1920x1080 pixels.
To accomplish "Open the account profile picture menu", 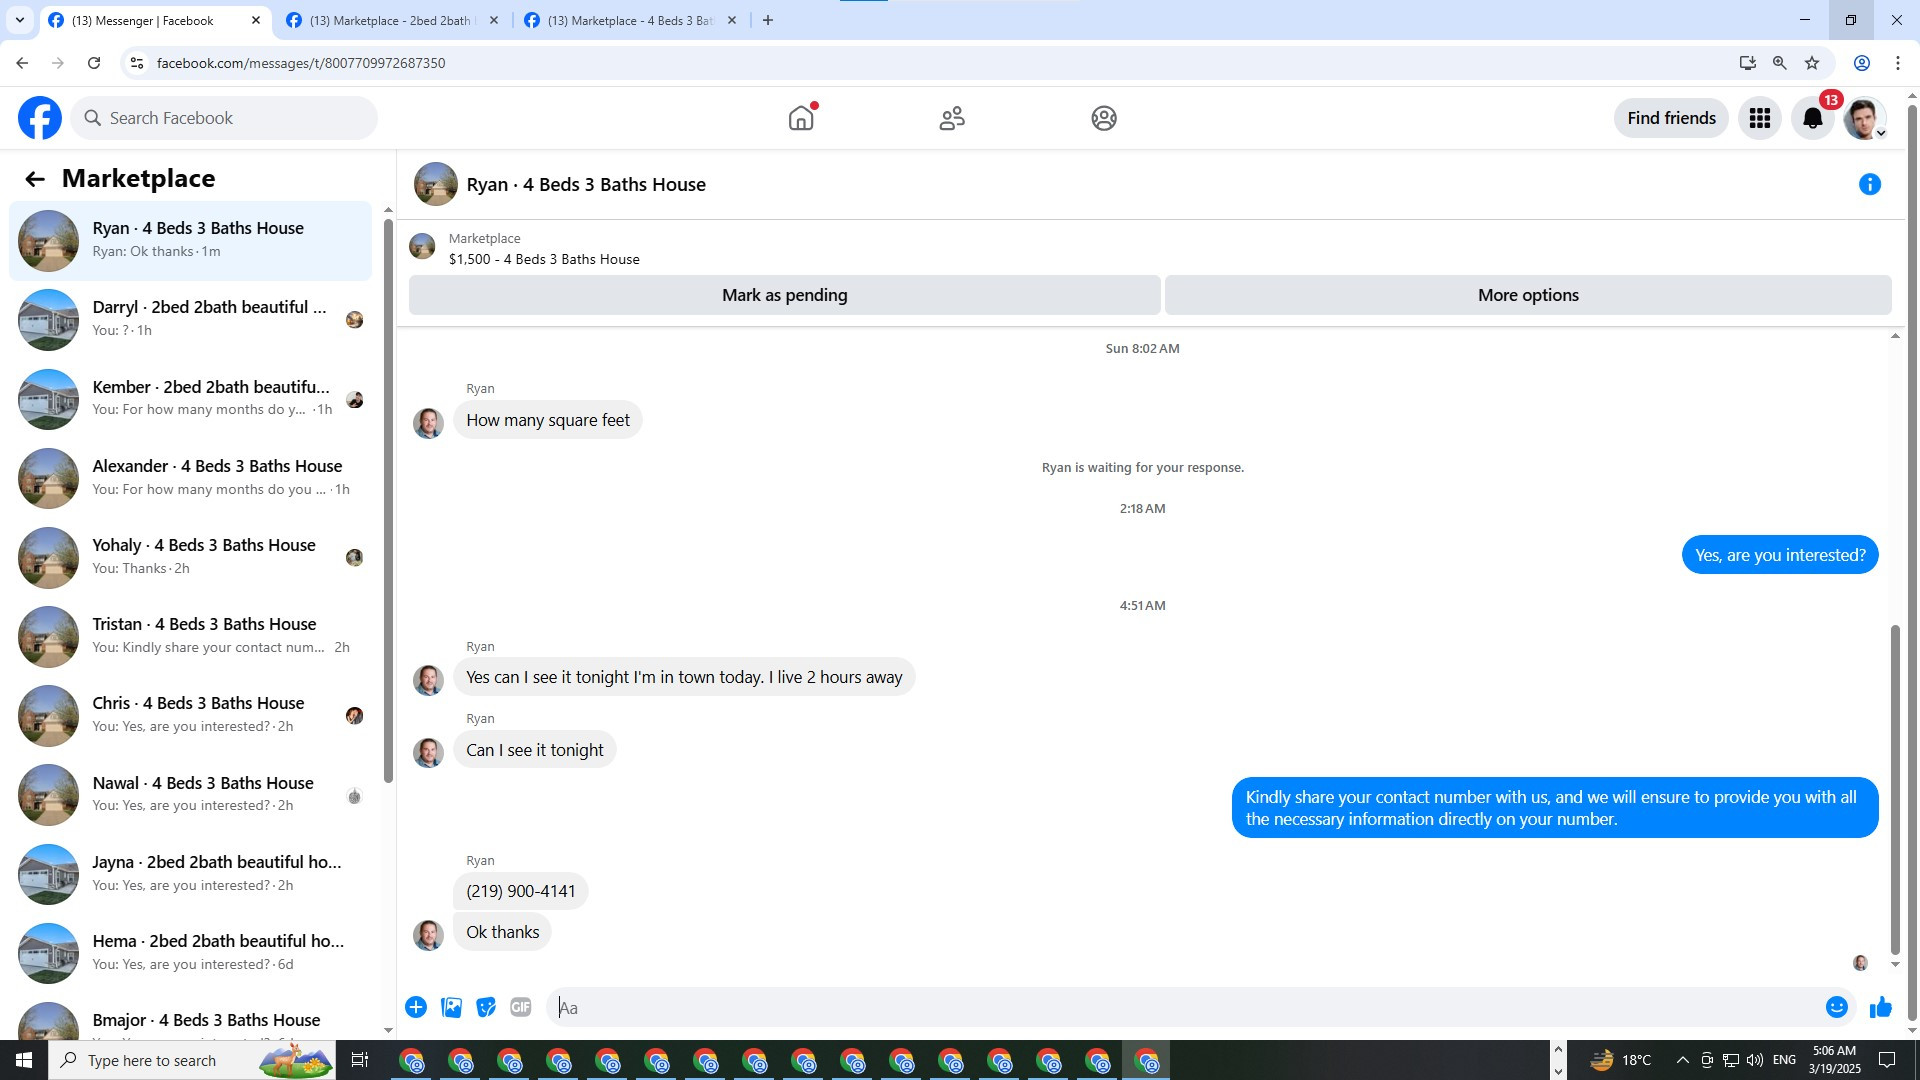I will (1865, 118).
